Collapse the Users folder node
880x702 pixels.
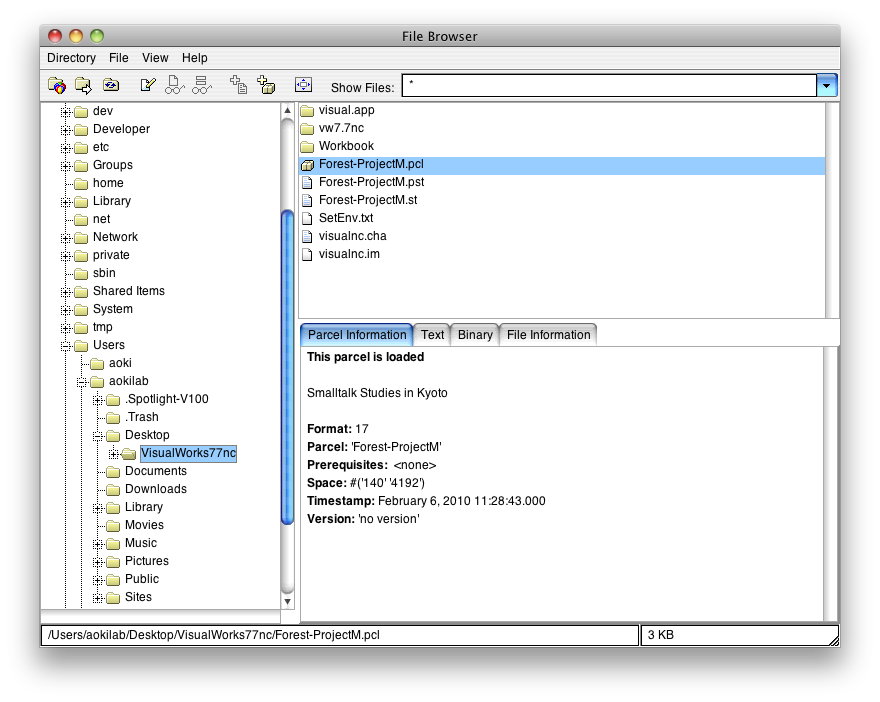pyautogui.click(x=66, y=346)
